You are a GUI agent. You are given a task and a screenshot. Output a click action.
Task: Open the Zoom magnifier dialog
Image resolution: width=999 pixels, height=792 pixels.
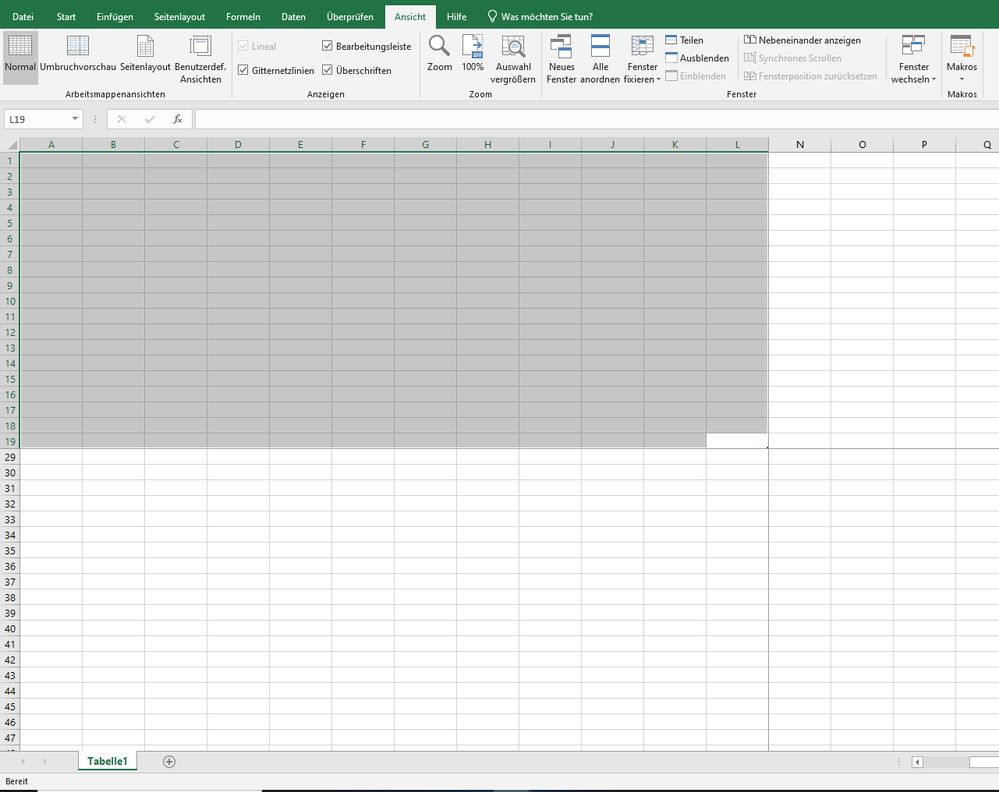coord(440,54)
